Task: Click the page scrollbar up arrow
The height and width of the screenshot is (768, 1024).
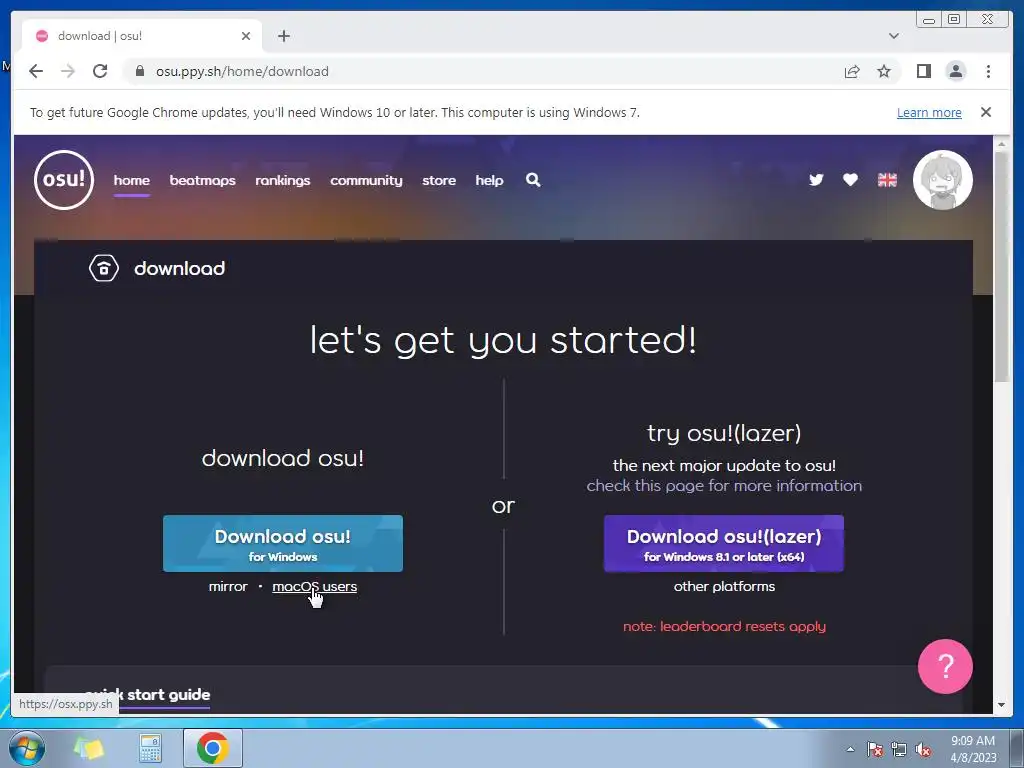Action: [1001, 144]
